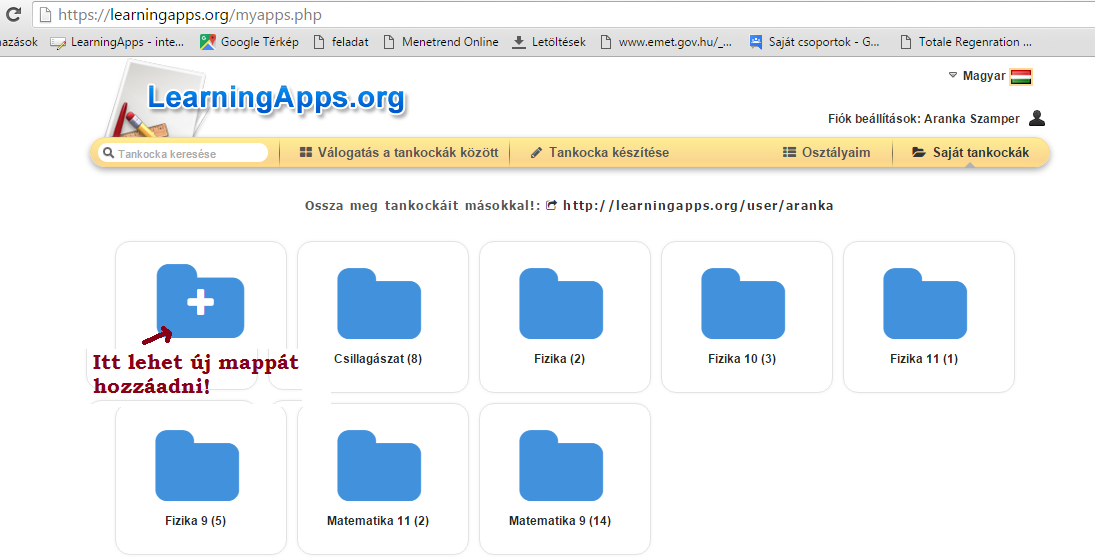Viewport: 1095px width, 560px height.
Task: Open the www.emet.gov.hu bookmark
Action: 666,42
